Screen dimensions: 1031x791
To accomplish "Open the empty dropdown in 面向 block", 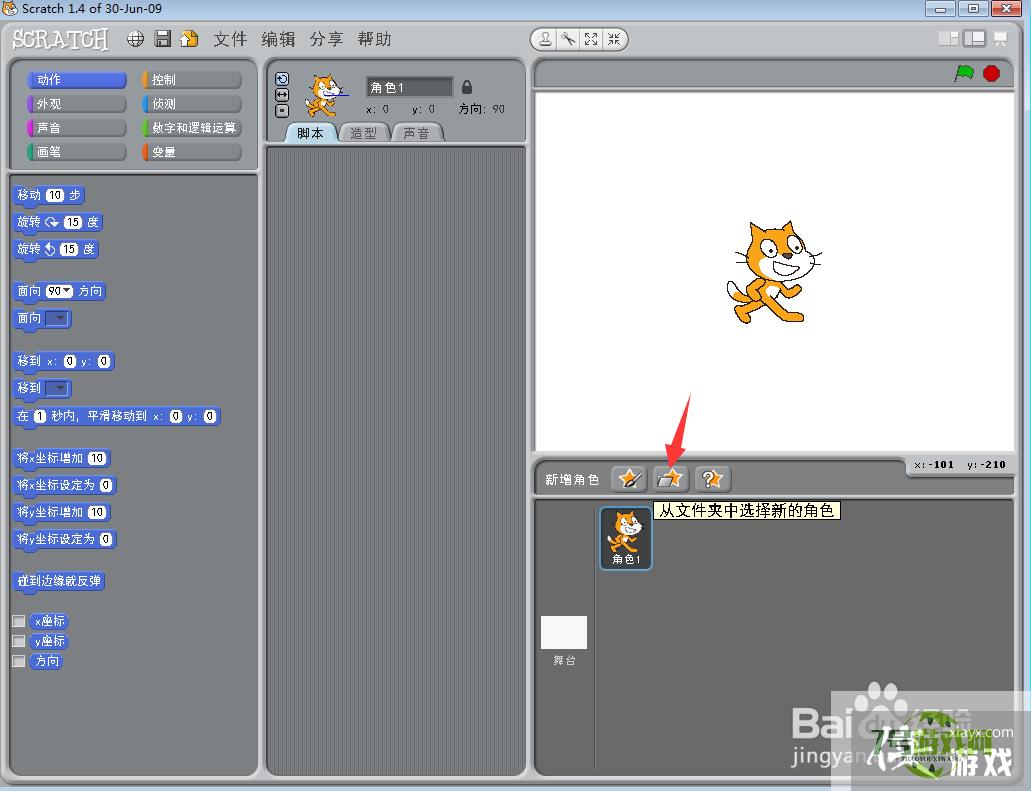I will (x=59, y=319).
